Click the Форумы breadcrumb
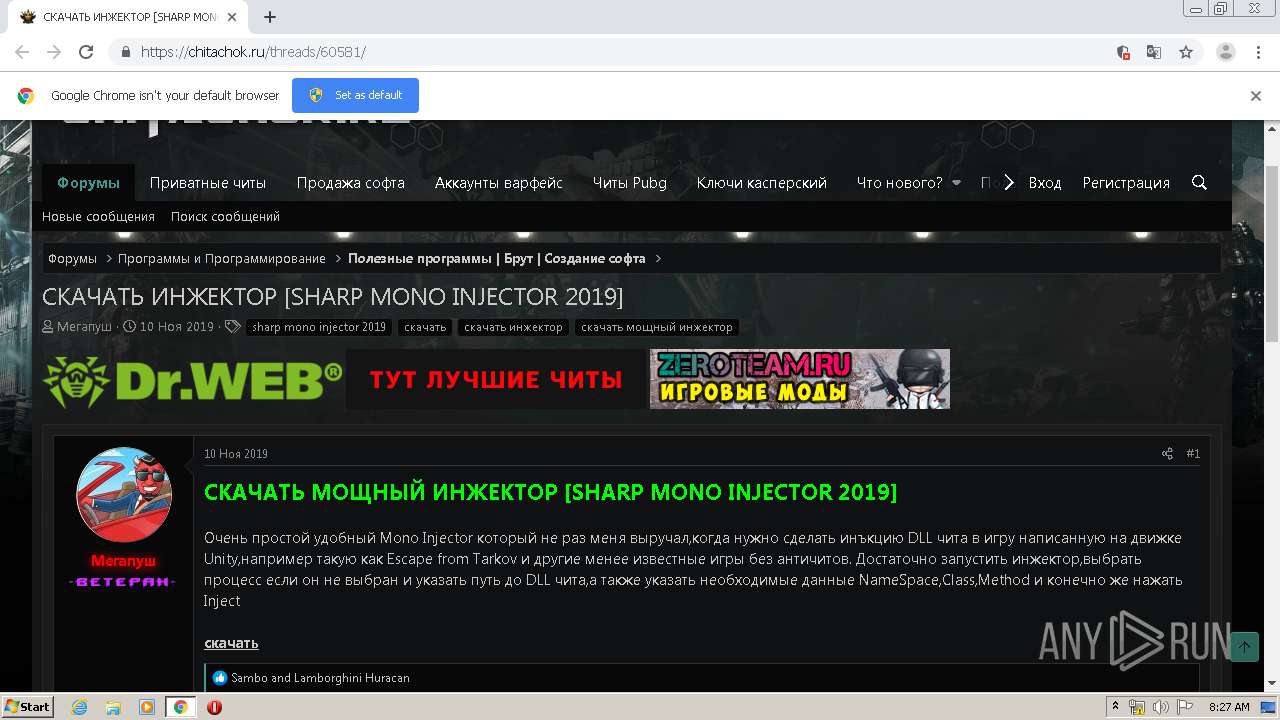The width and height of the screenshot is (1280, 720). pyautogui.click(x=72, y=258)
